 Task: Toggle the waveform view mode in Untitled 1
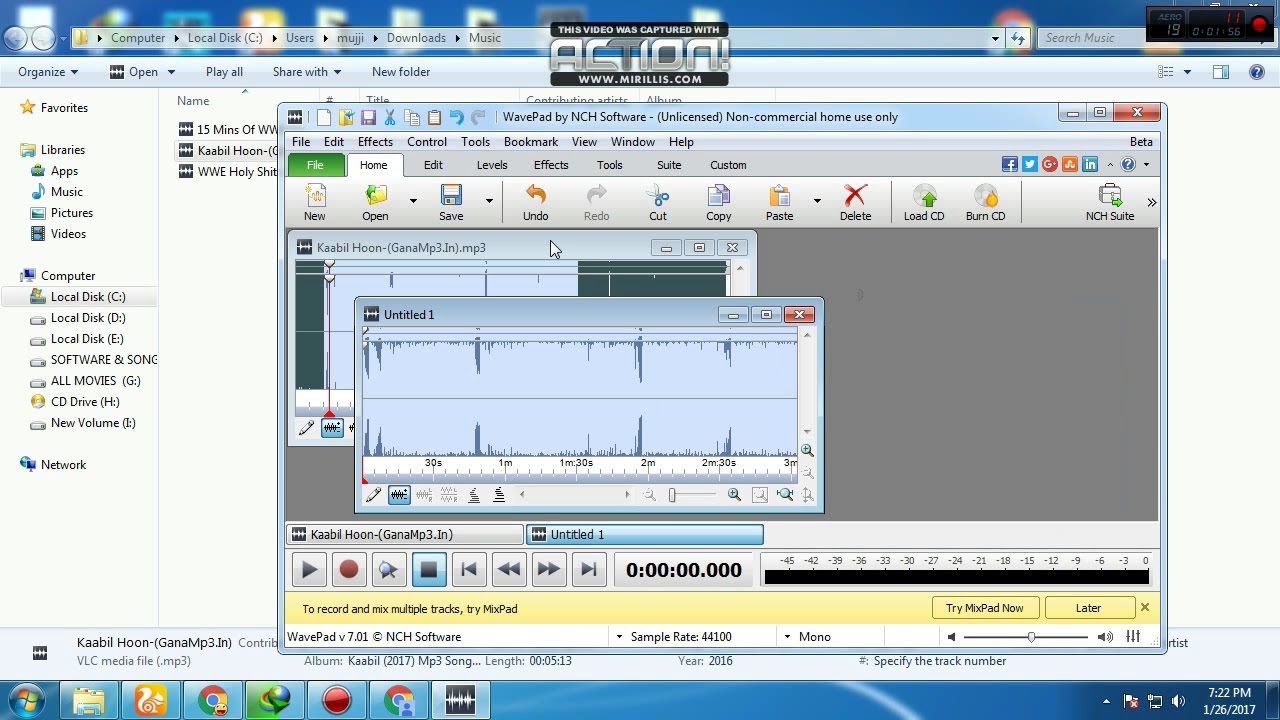[x=399, y=495]
